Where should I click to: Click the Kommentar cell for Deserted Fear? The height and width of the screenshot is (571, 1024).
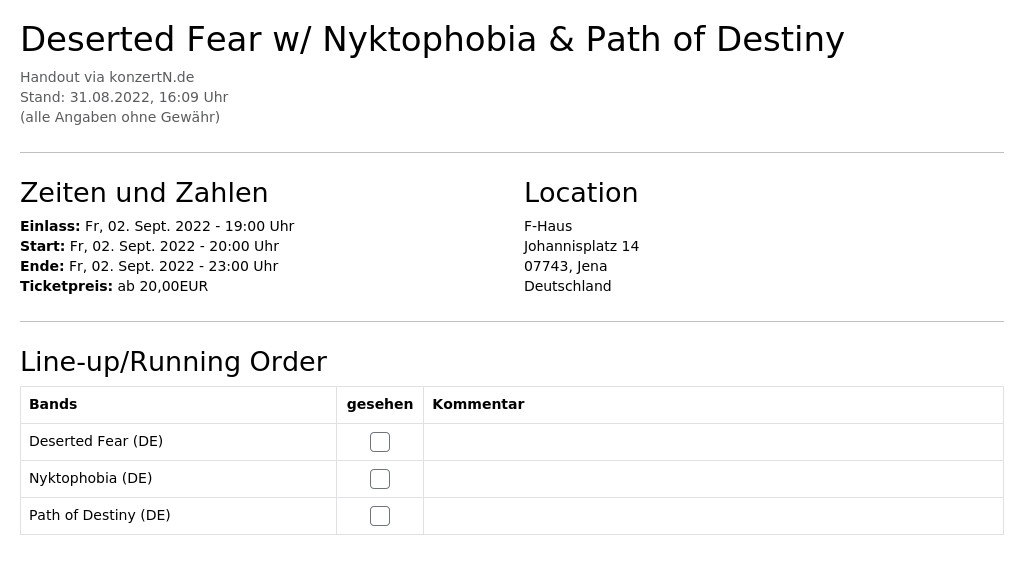[713, 442]
